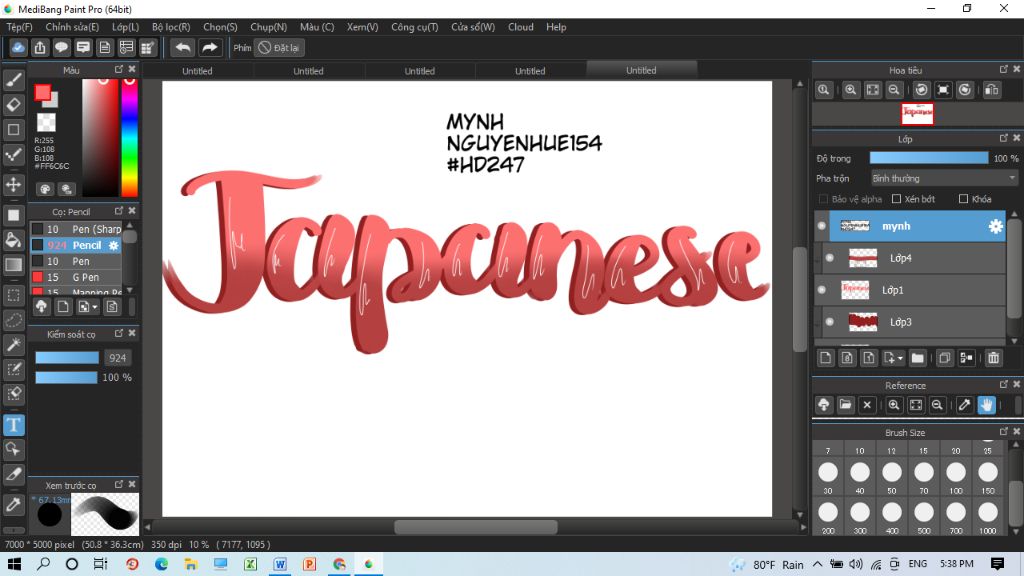Screen dimensions: 1024x576
Task: Hide the mynh layer
Action: pos(822,226)
